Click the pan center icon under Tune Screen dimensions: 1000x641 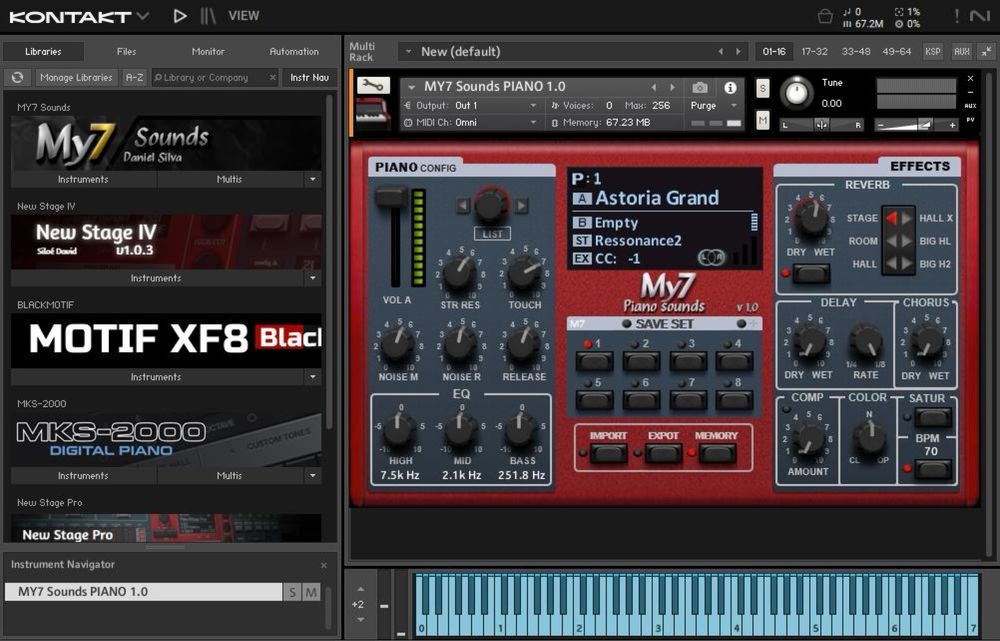coord(821,125)
